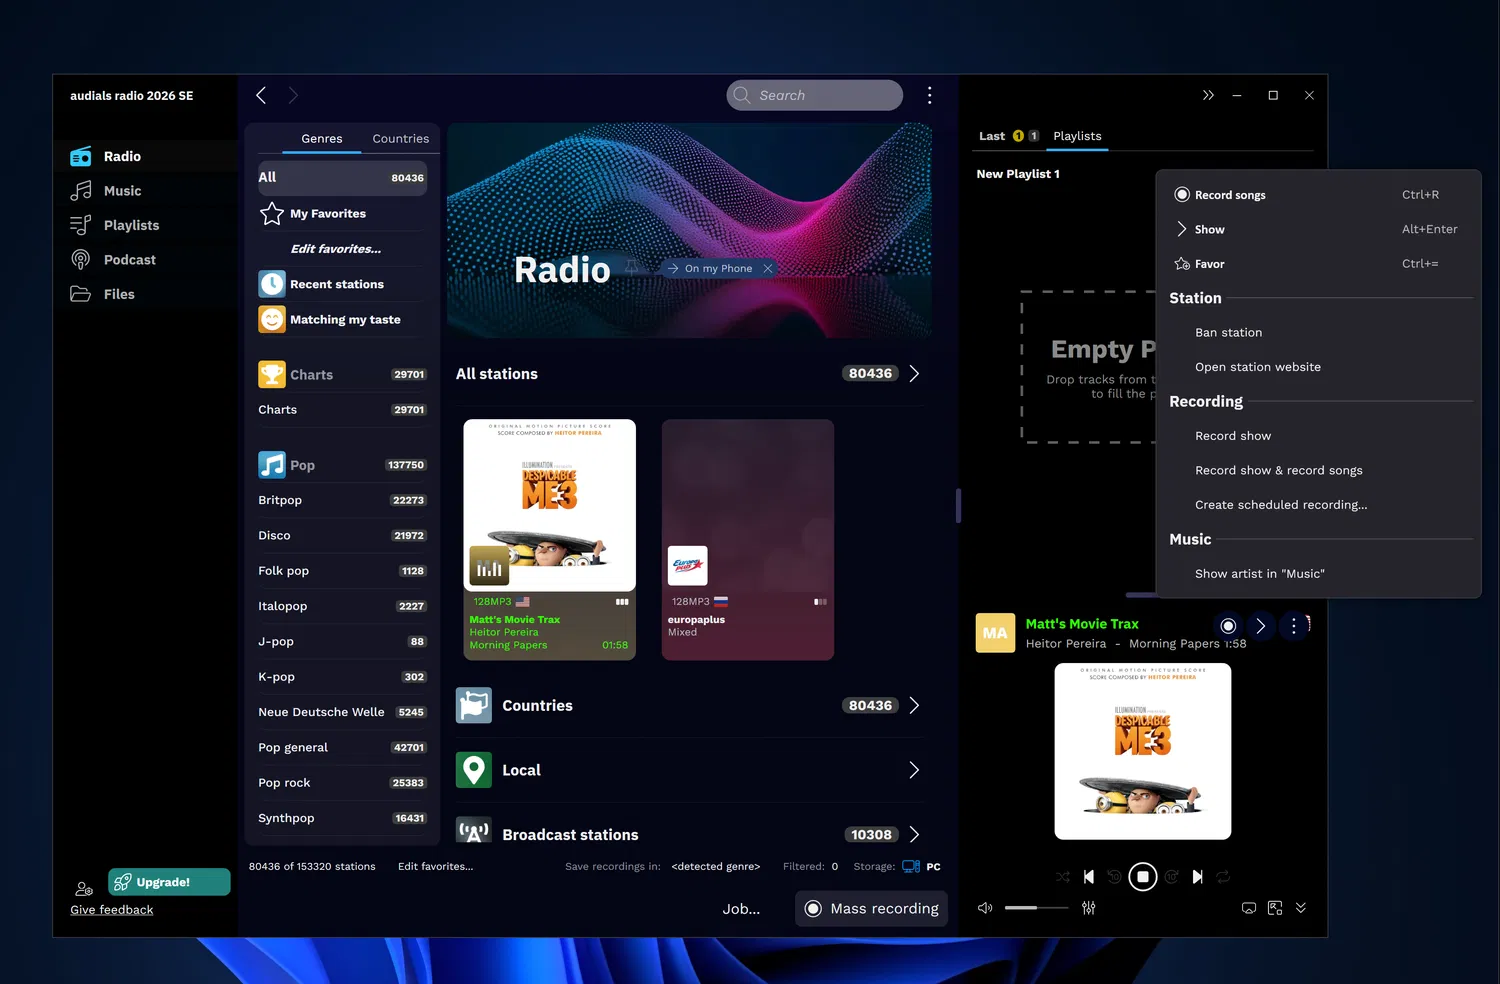The image size is (1500, 984).
Task: Pin the Radio view with the pin icon
Action: click(632, 267)
